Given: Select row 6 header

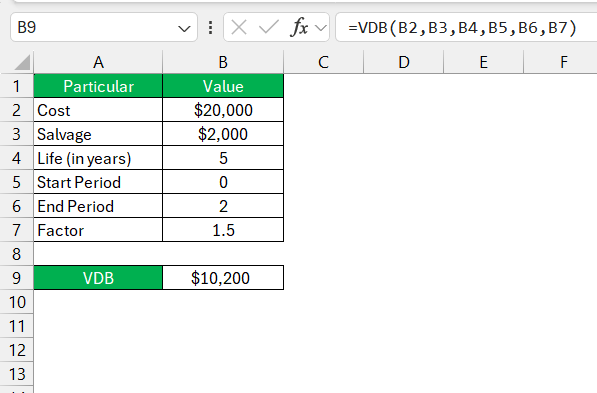Looking at the screenshot, I should pyautogui.click(x=16, y=206).
